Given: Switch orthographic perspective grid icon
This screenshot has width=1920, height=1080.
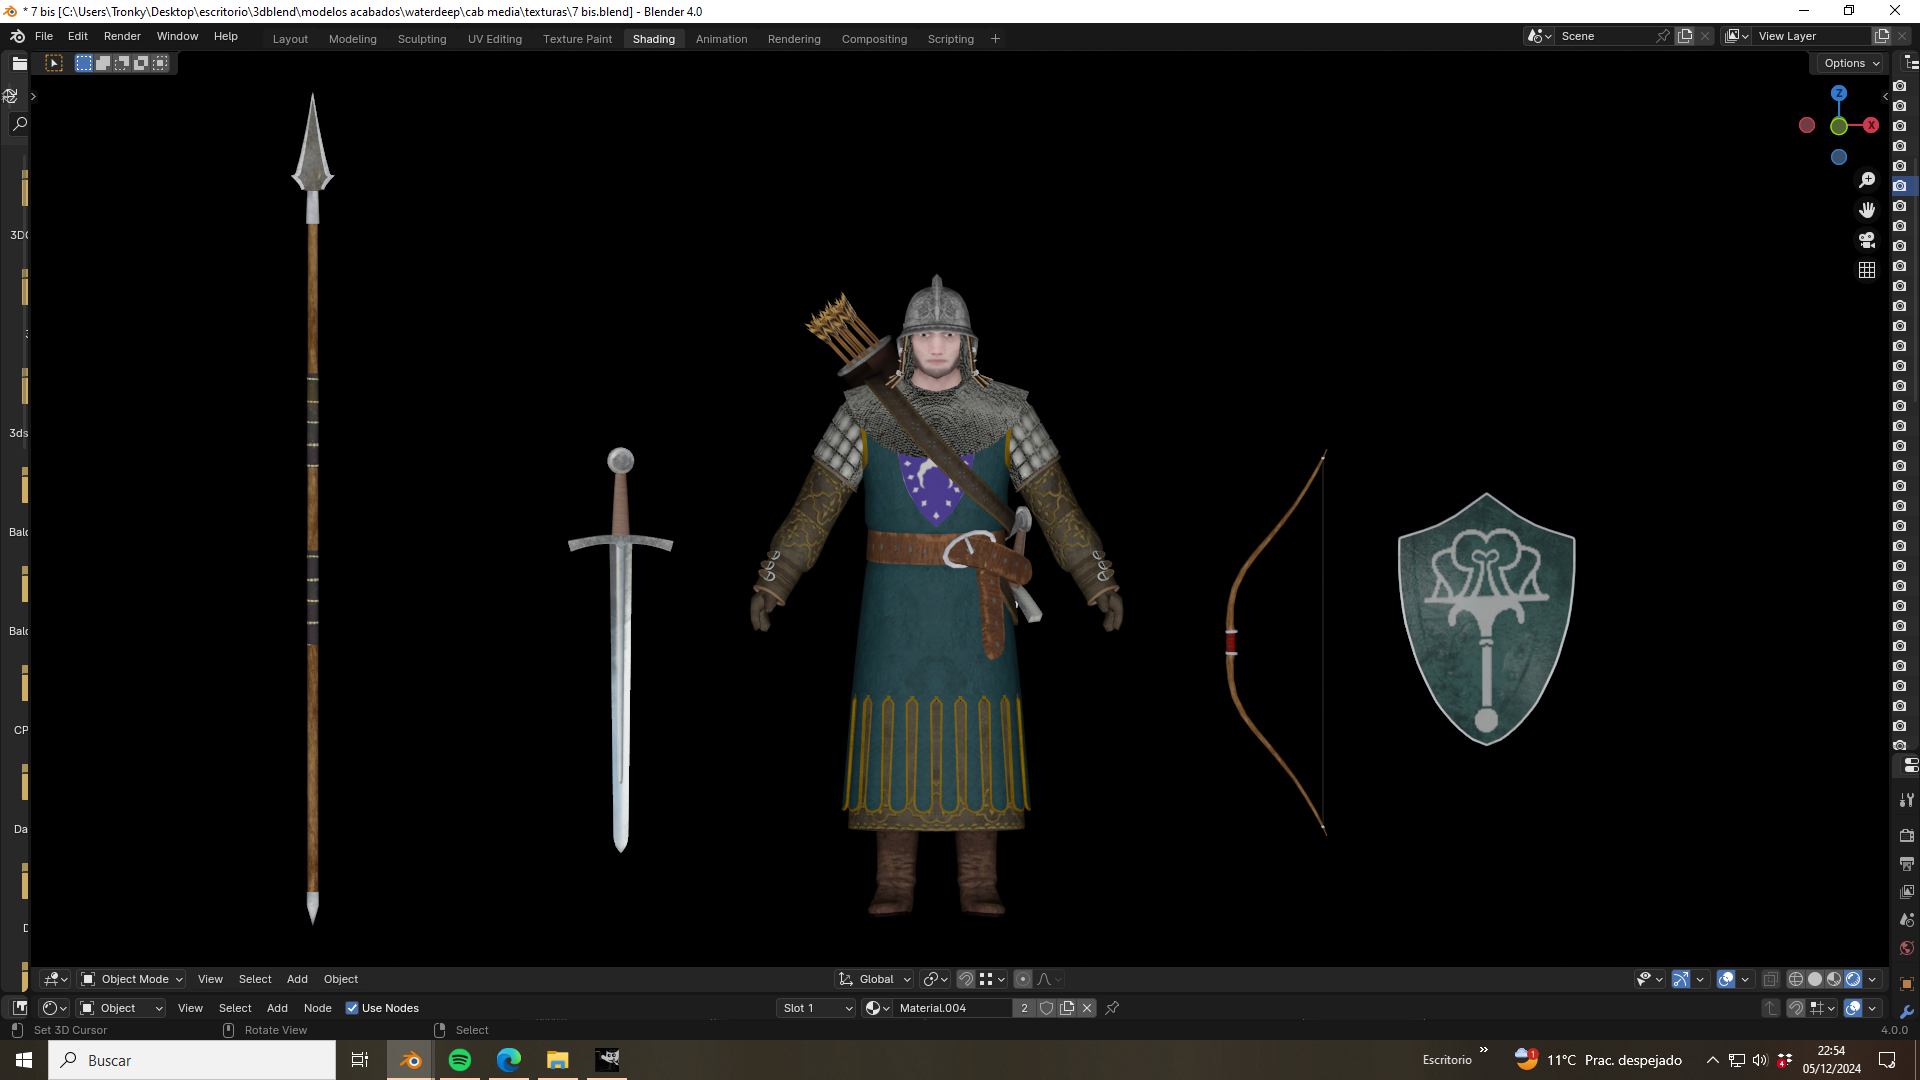Looking at the screenshot, I should point(1867,270).
